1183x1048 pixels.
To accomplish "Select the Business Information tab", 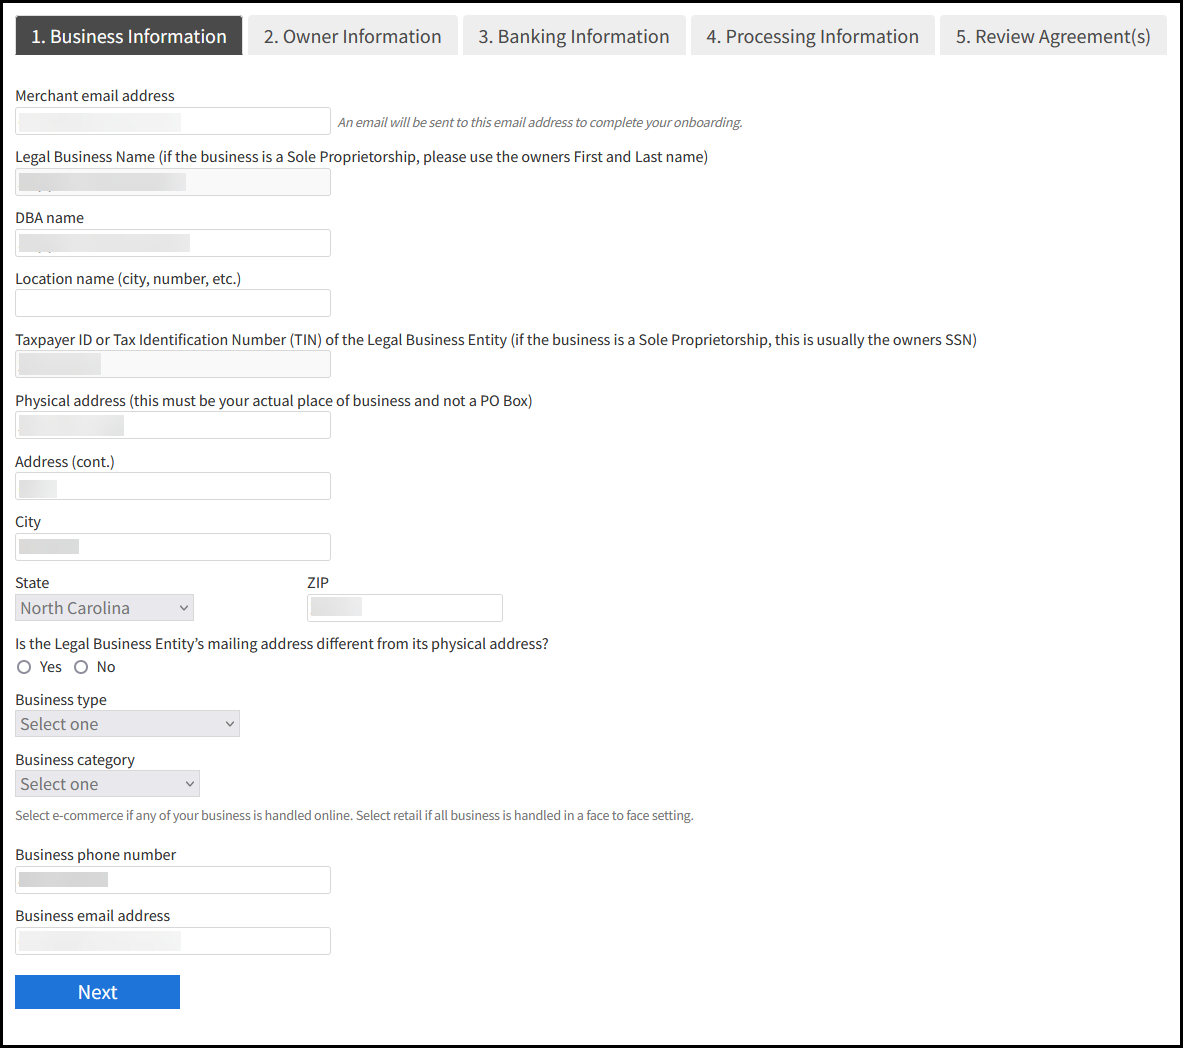I will click(128, 35).
